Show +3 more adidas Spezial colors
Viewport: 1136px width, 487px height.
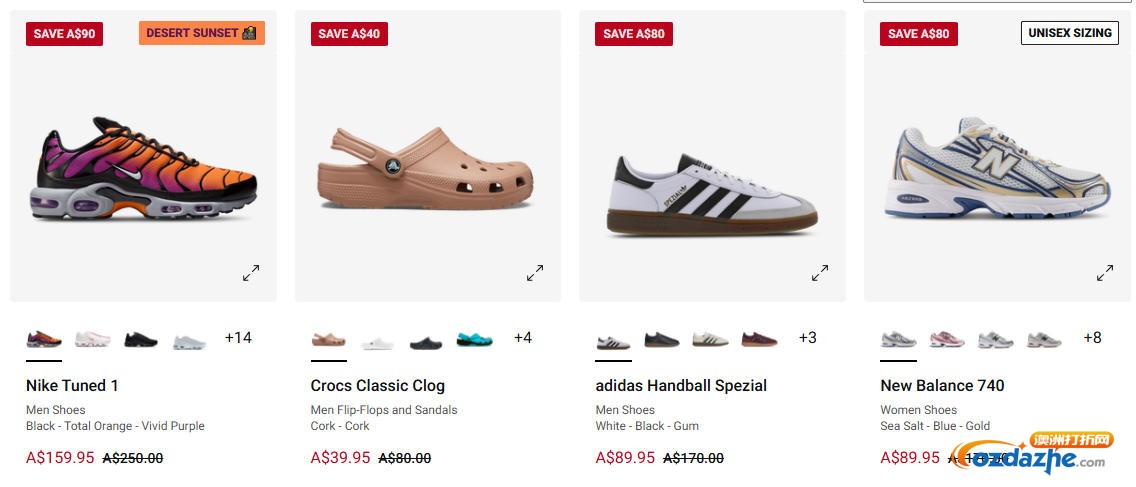(808, 338)
